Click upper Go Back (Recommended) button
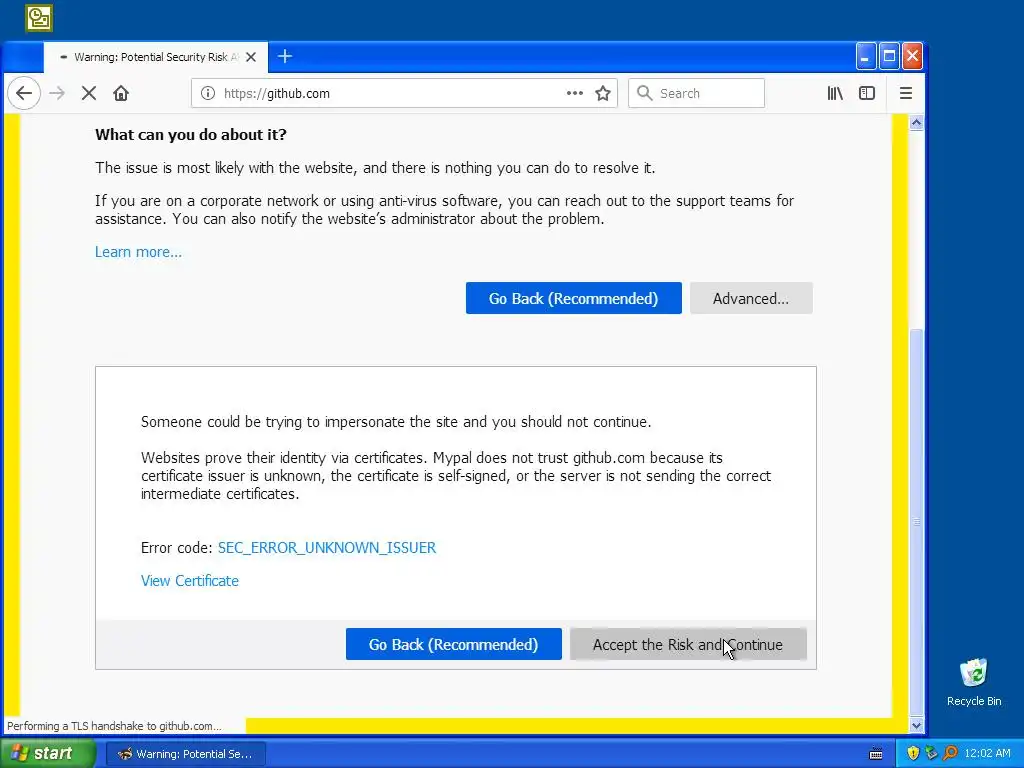 tap(573, 298)
